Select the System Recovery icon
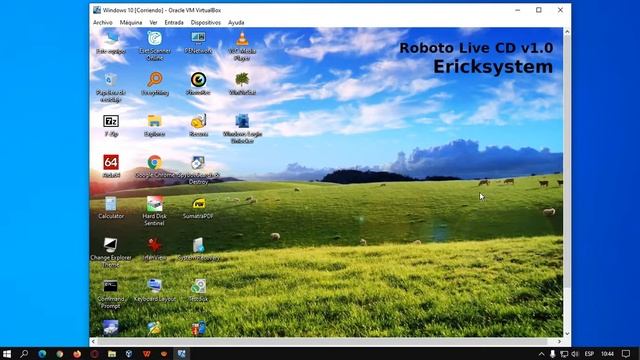Viewport: 640px width, 360px height. 198,249
